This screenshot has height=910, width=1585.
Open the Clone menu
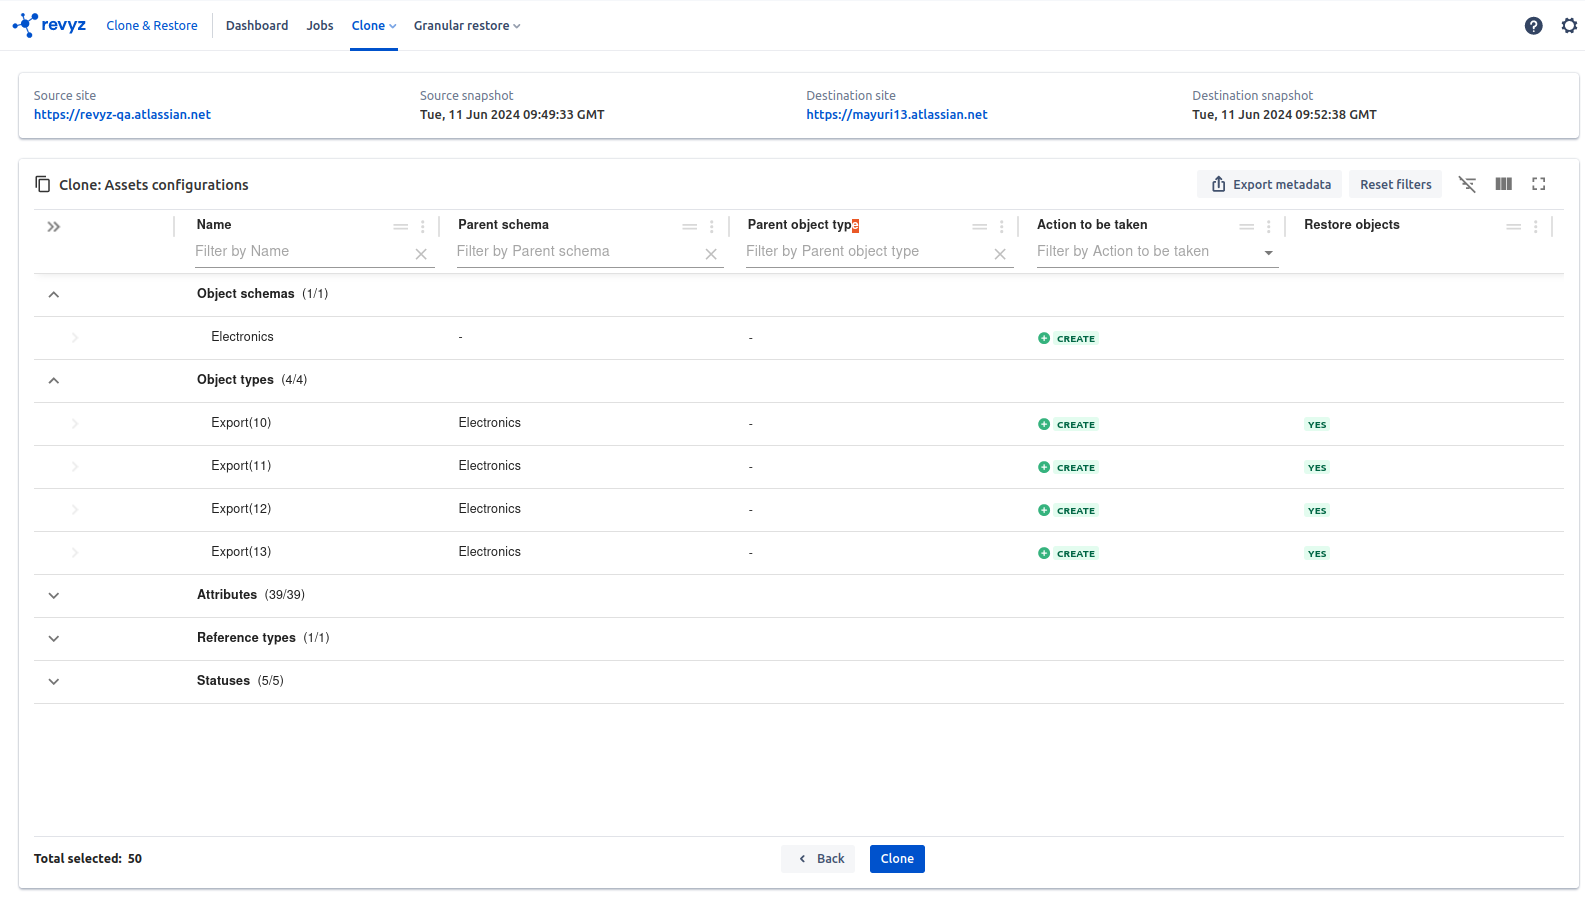374,25
